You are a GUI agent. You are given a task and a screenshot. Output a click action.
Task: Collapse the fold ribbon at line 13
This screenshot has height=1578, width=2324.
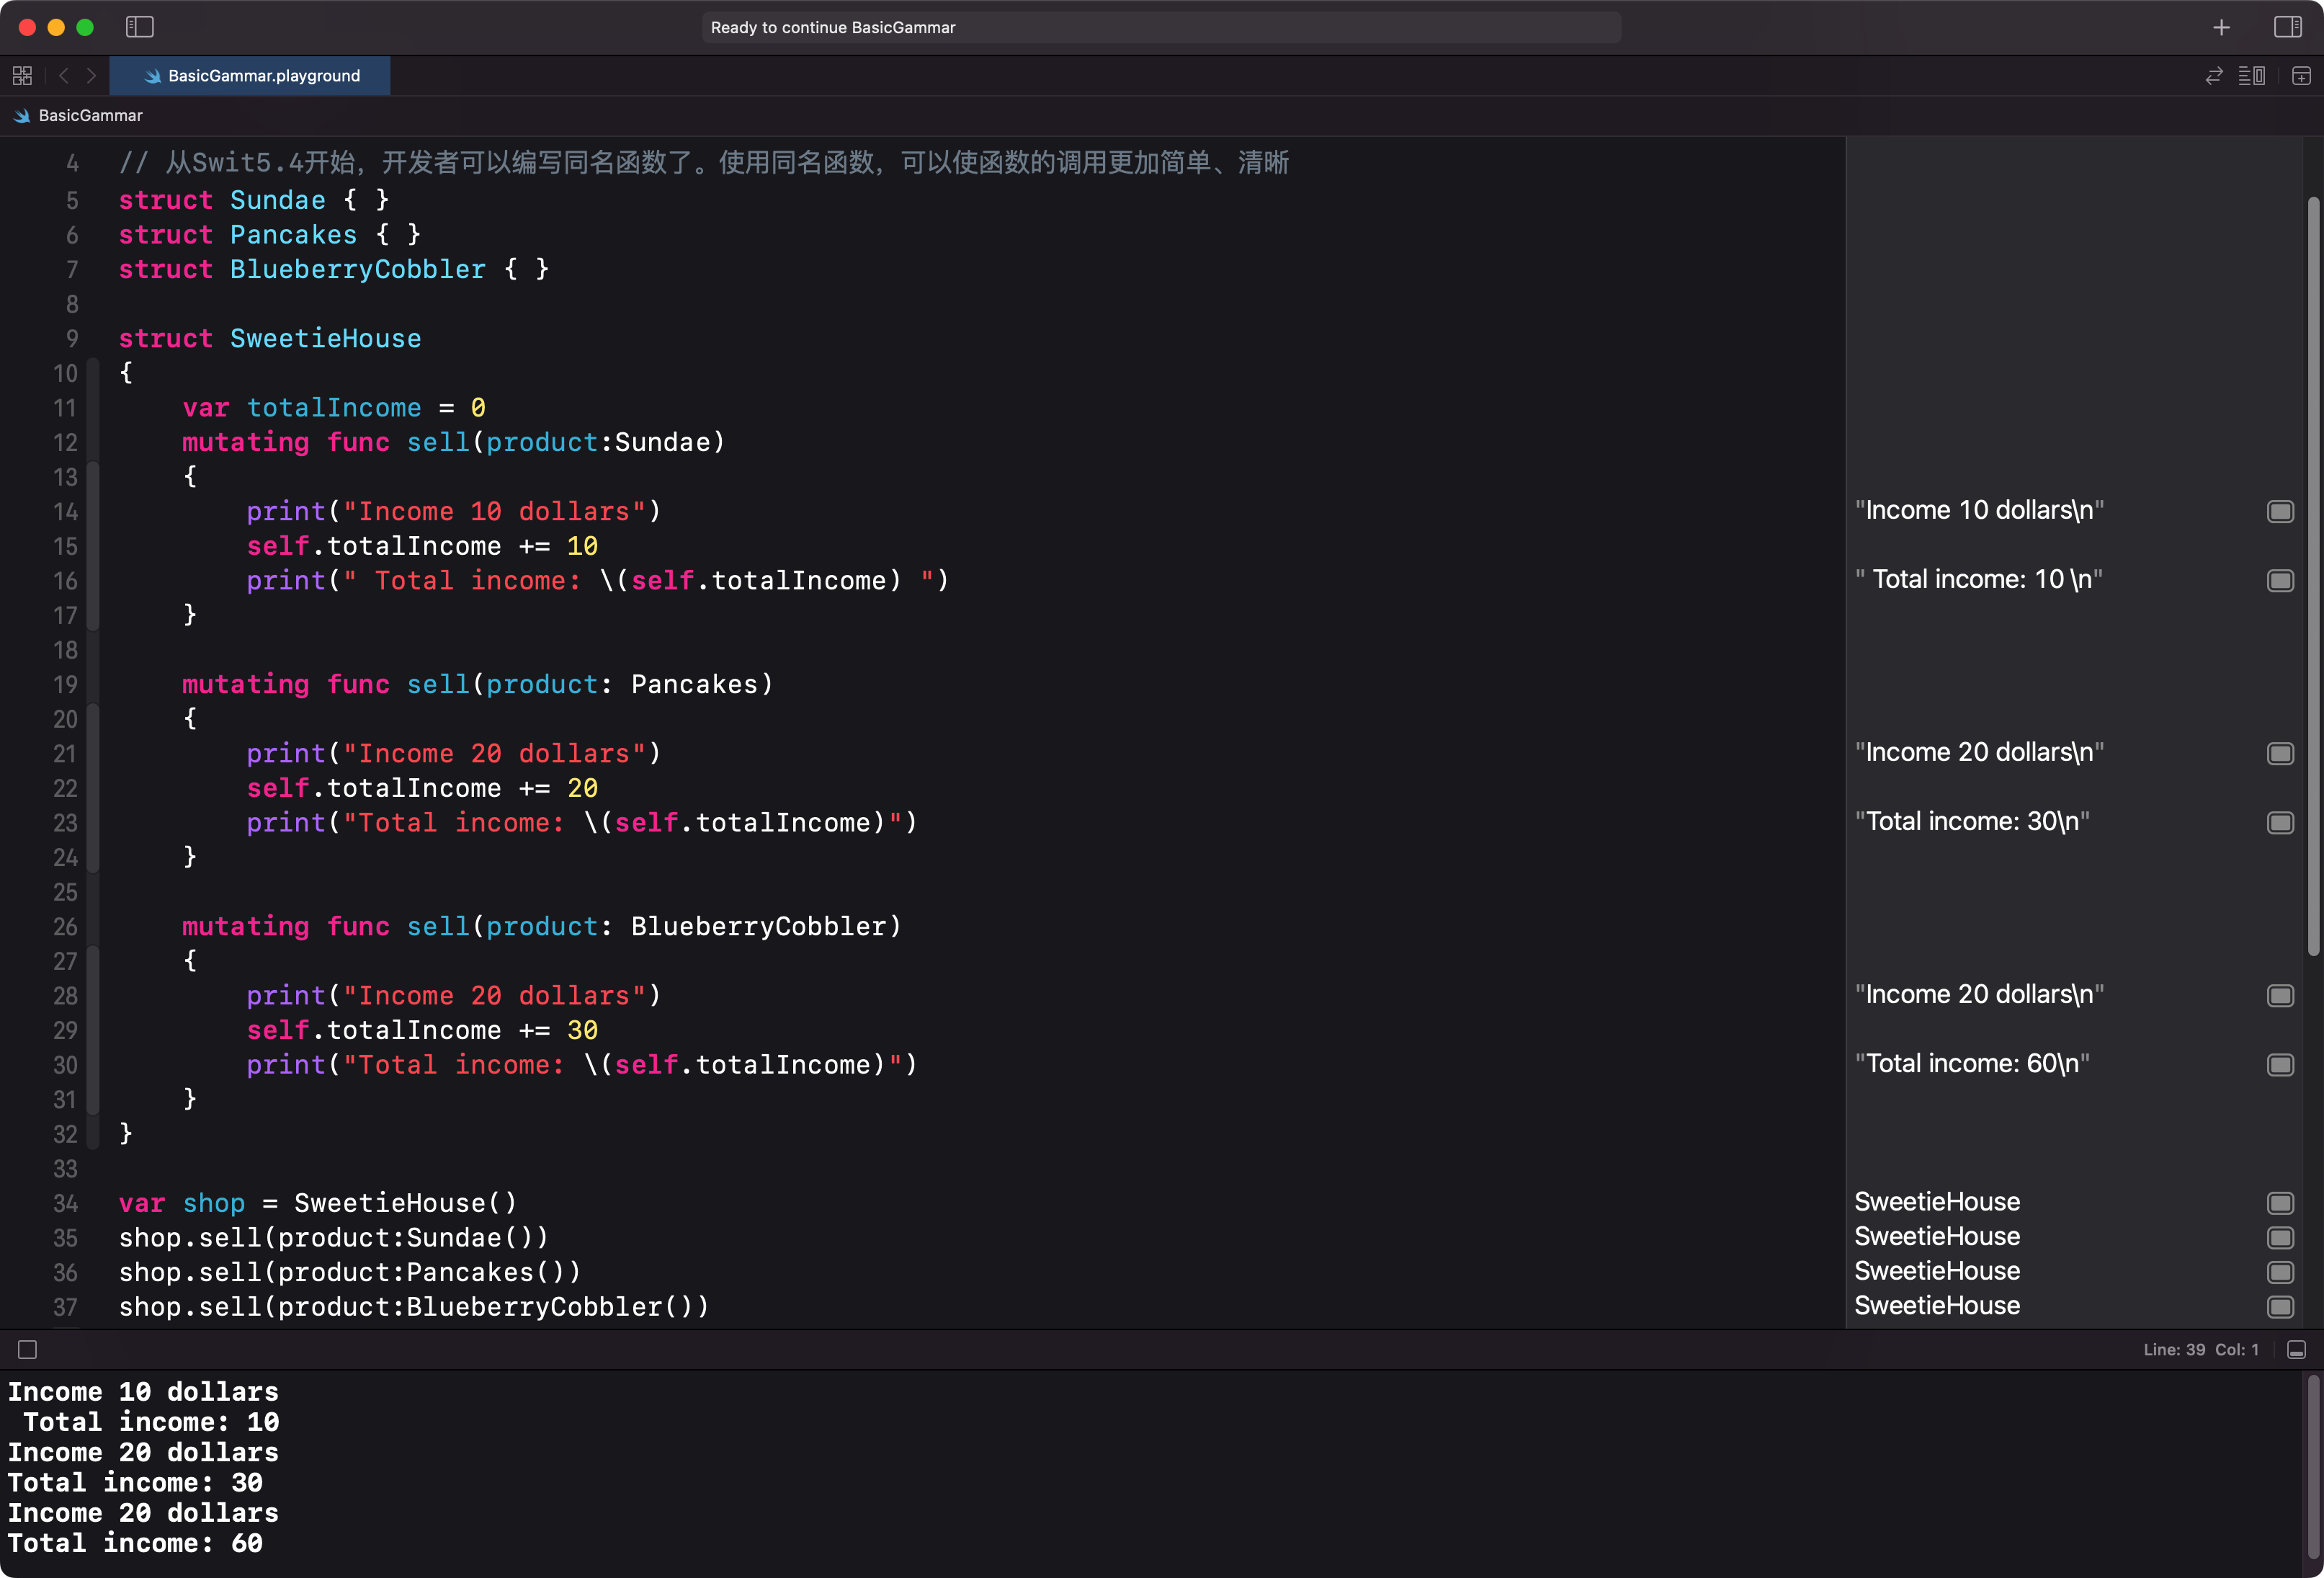[93, 545]
